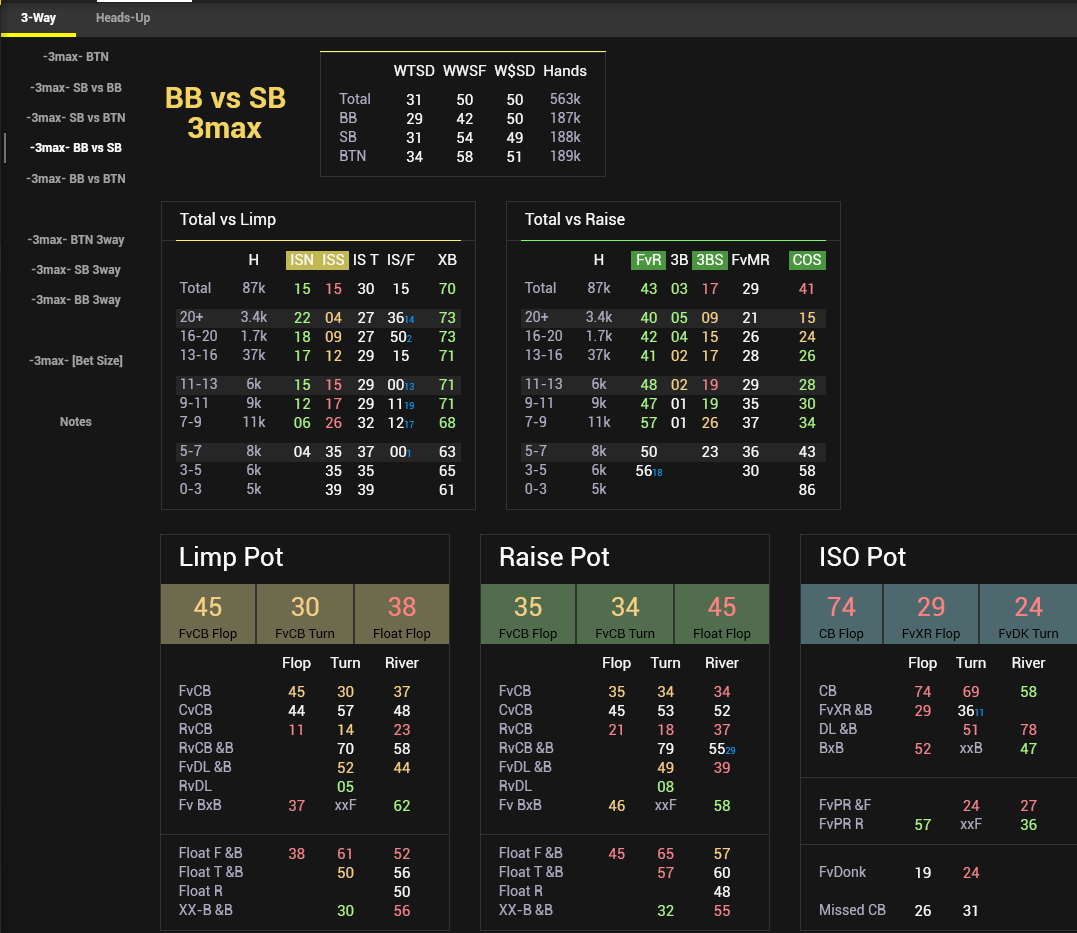
Task: Select -3max- BB vs BTN sidebar entry
Action: point(76,179)
